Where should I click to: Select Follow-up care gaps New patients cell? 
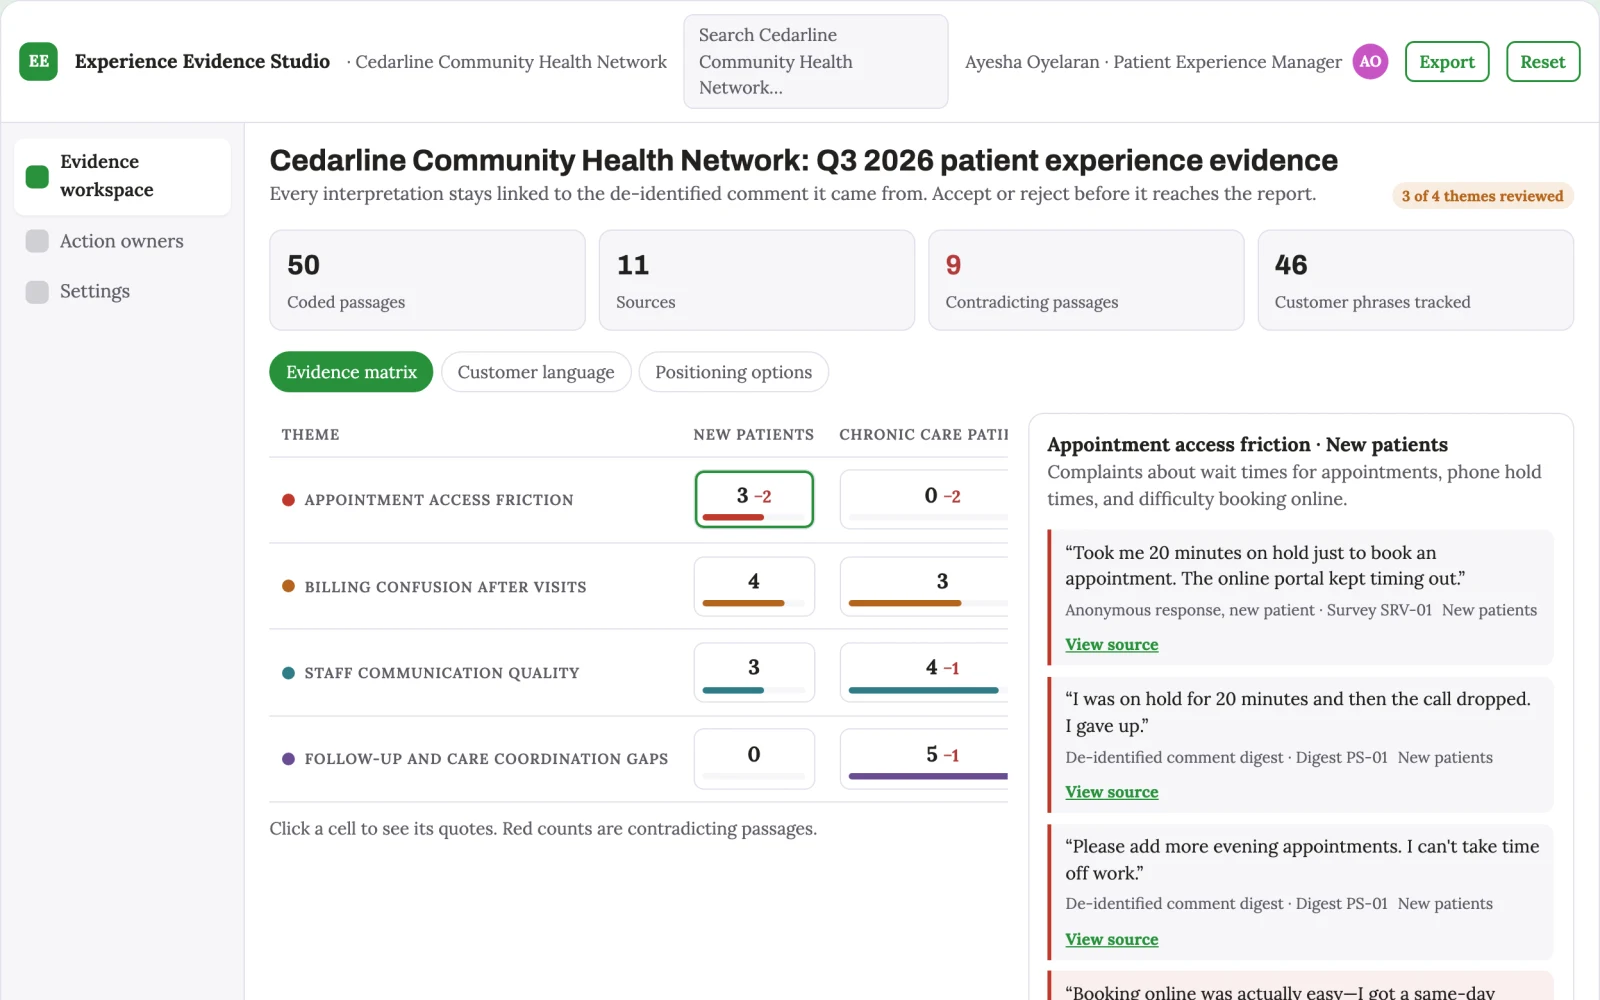[754, 759]
